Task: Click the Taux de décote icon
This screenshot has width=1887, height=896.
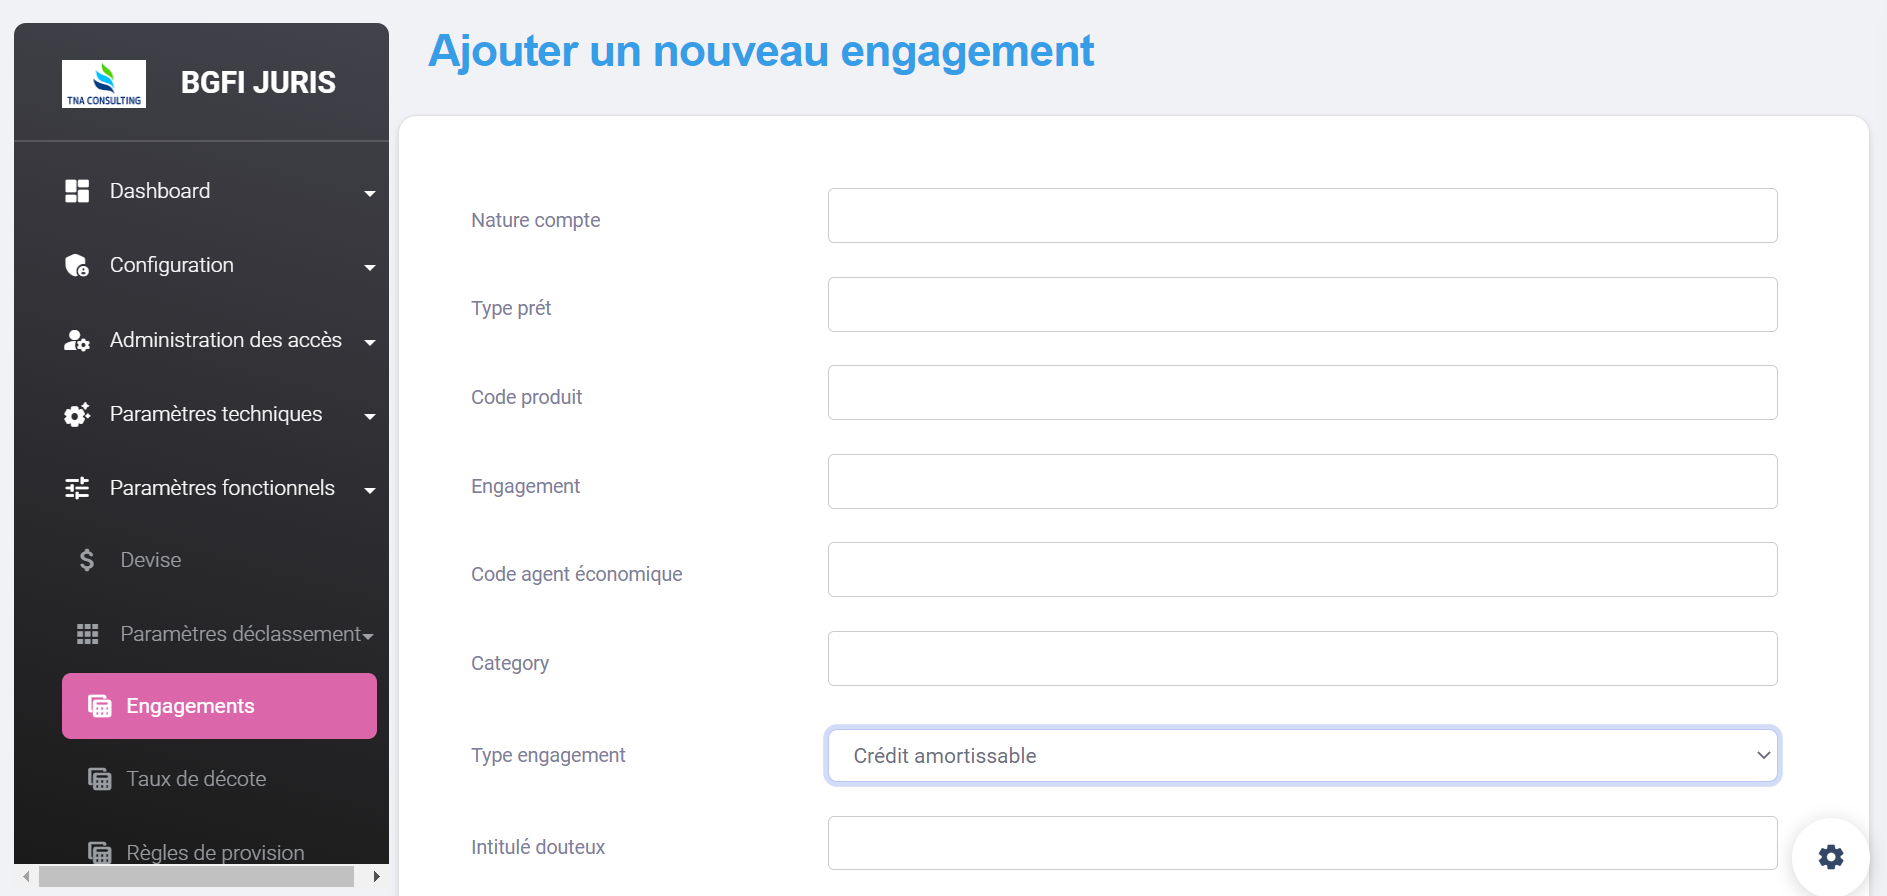Action: 100,779
